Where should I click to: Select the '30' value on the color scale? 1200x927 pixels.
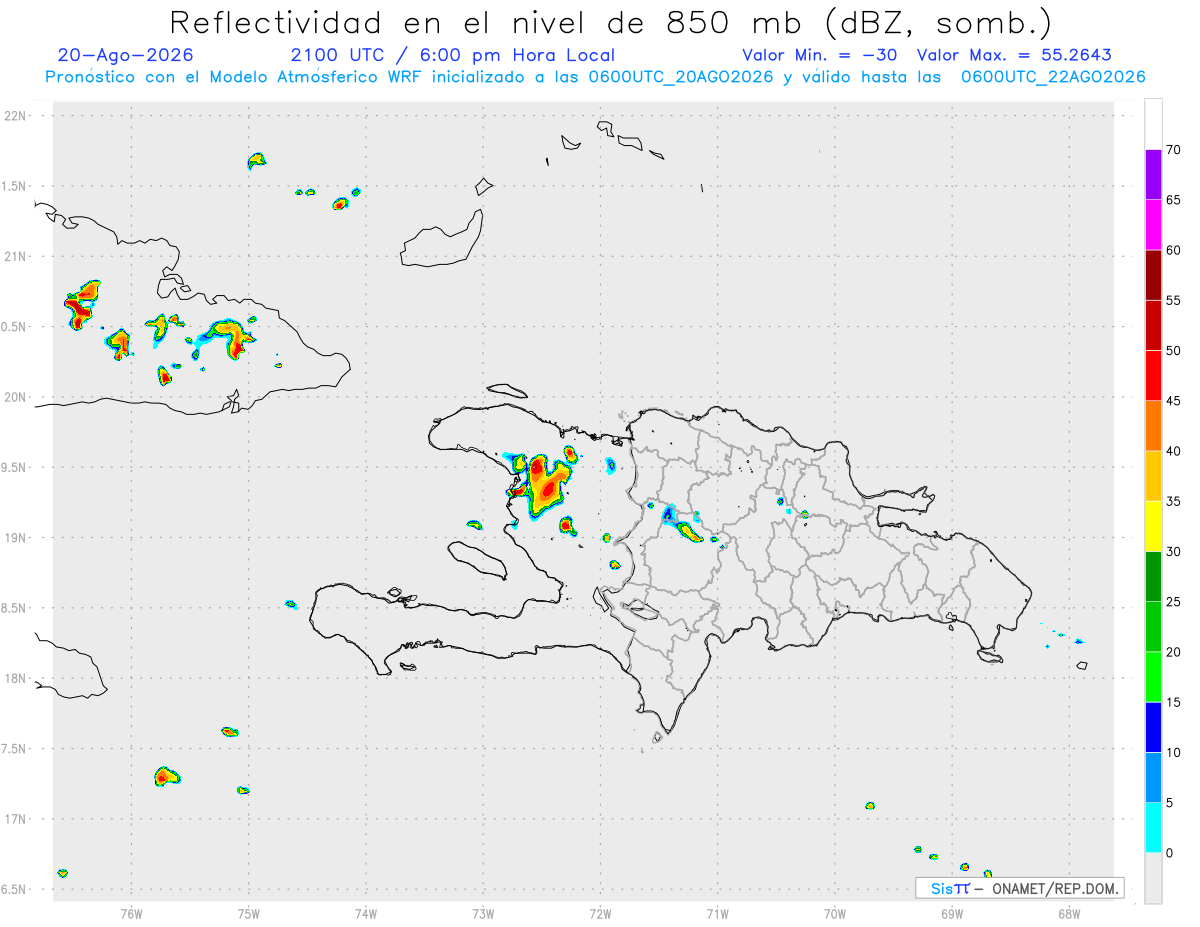(x=1173, y=552)
